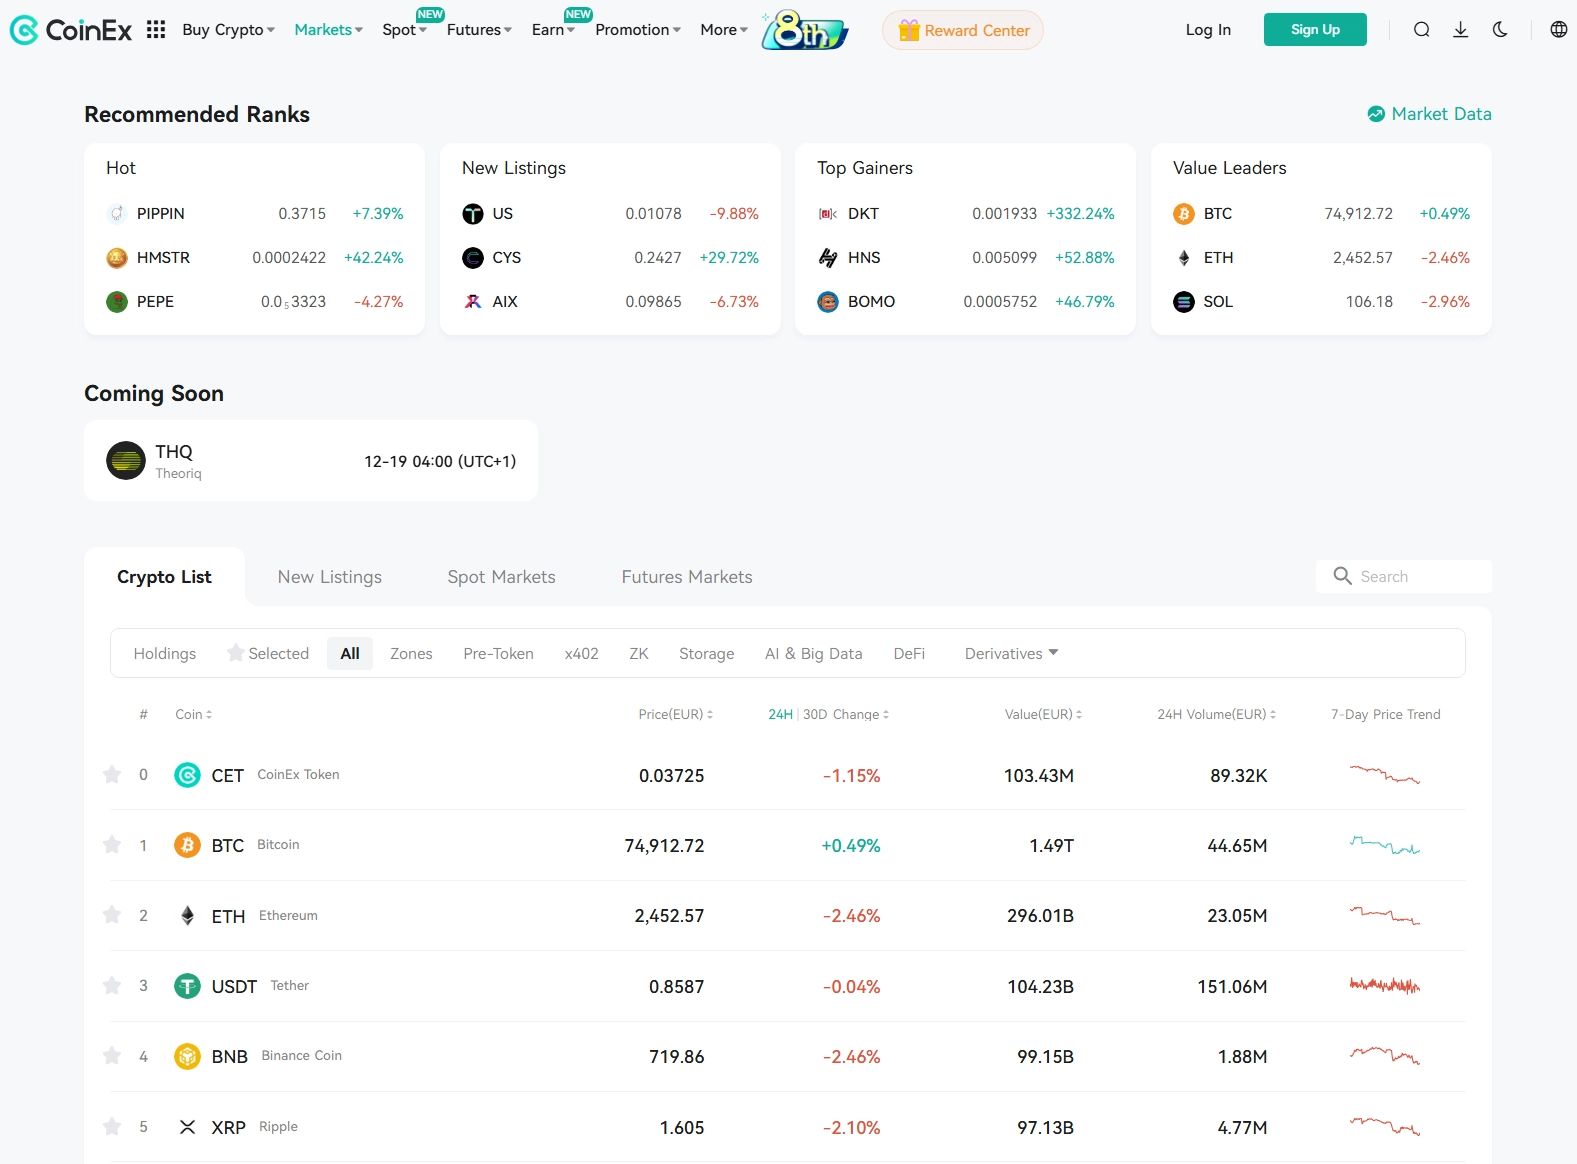Switch to dark mode with moon icon

click(x=1500, y=30)
